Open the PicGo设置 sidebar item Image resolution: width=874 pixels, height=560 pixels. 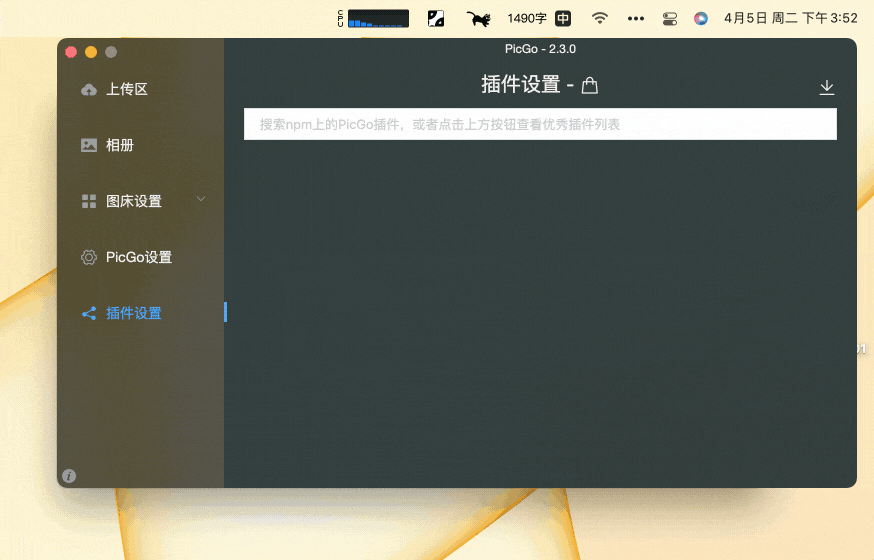tap(138, 258)
